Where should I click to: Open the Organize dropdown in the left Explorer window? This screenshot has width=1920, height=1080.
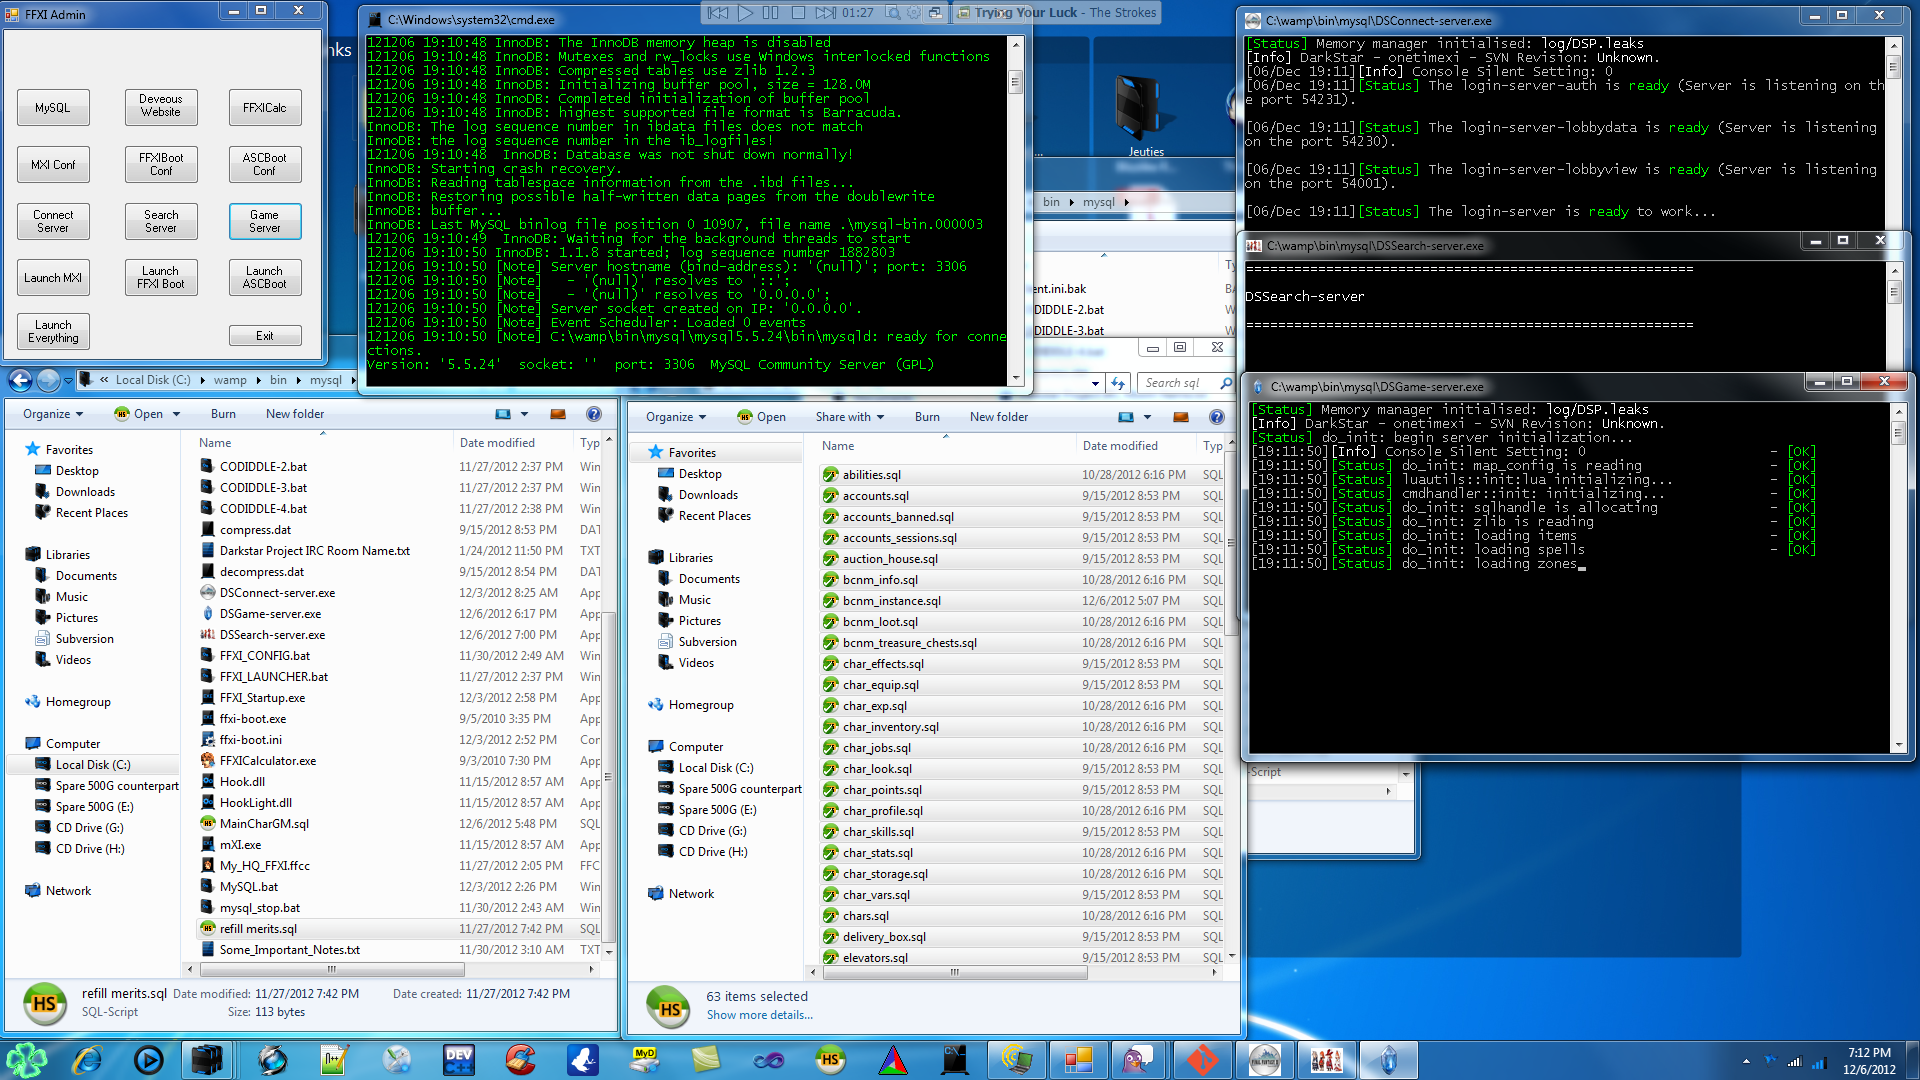53,414
